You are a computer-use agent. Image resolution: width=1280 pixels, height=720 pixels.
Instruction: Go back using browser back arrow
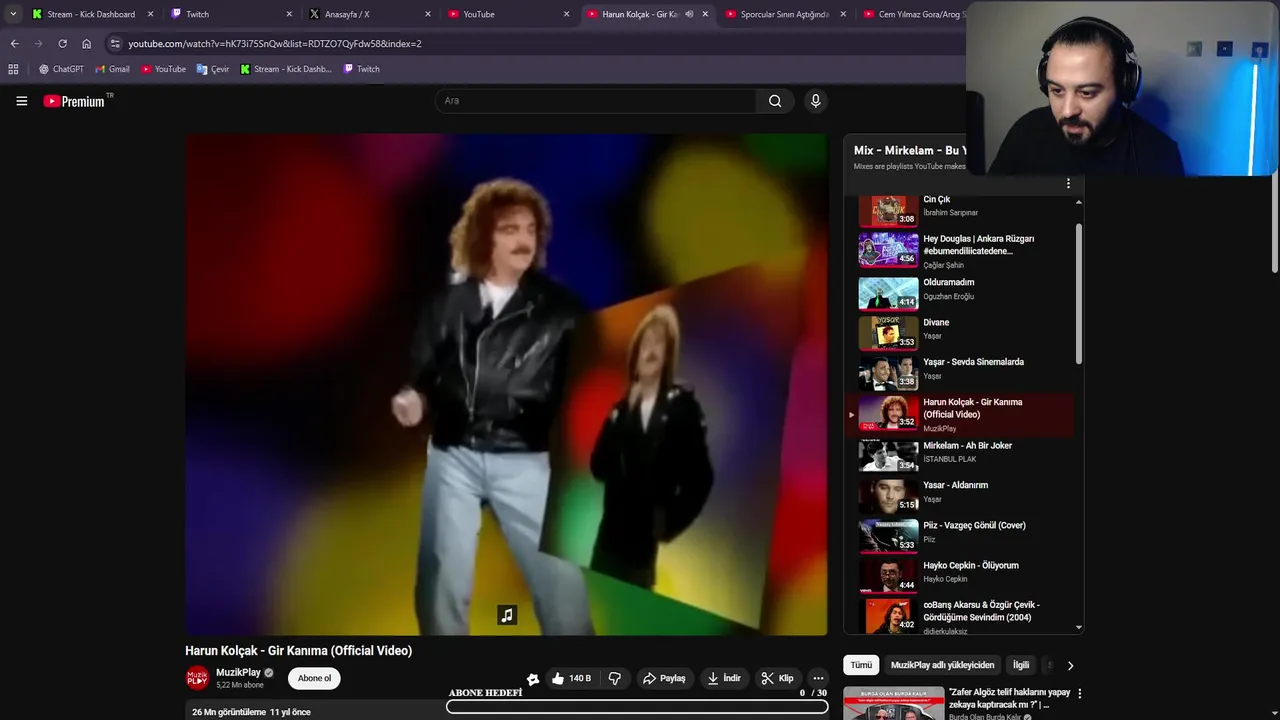click(x=14, y=44)
